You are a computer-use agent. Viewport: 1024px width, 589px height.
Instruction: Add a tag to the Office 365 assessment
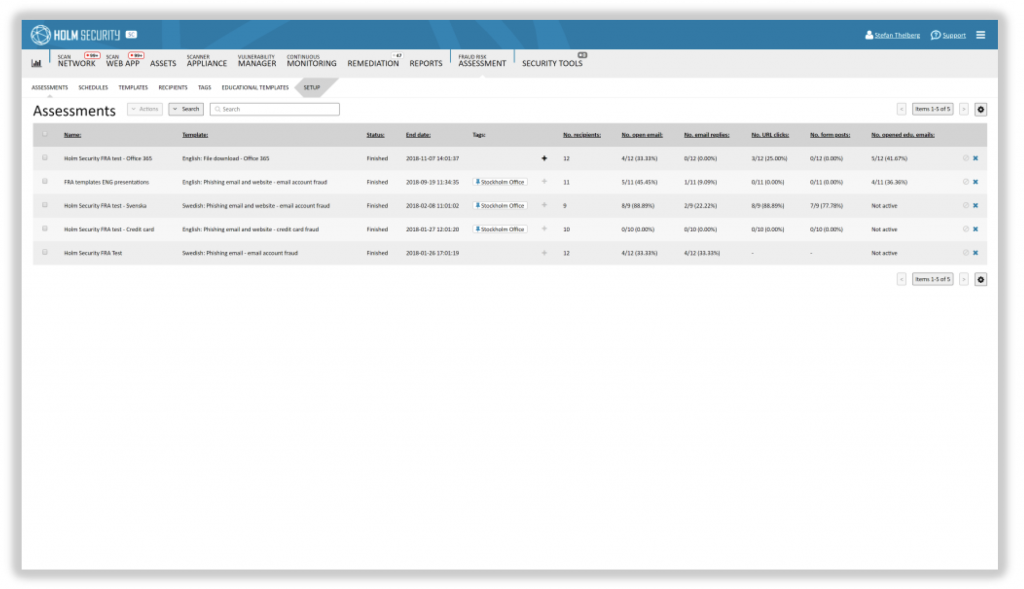pos(544,158)
